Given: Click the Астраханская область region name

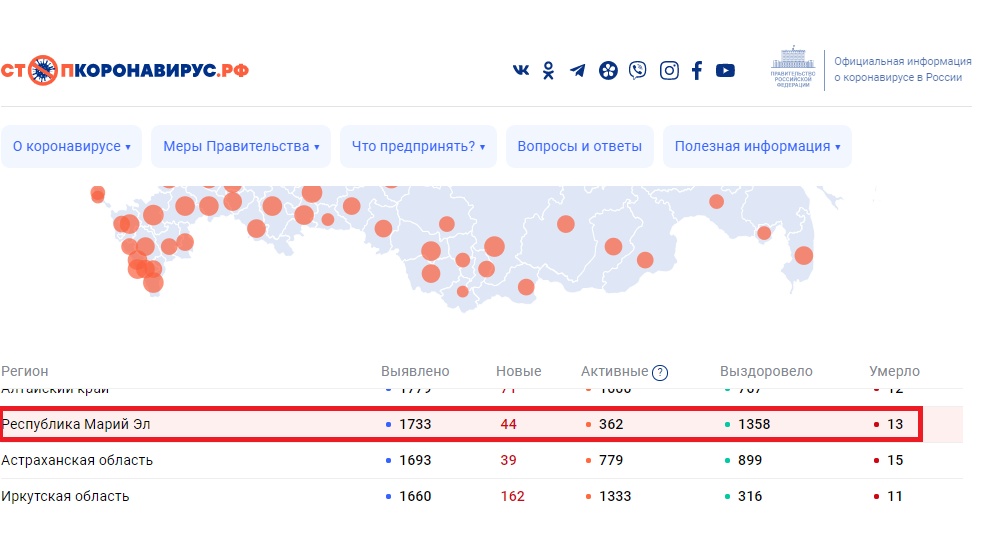Looking at the screenshot, I should coord(77,460).
